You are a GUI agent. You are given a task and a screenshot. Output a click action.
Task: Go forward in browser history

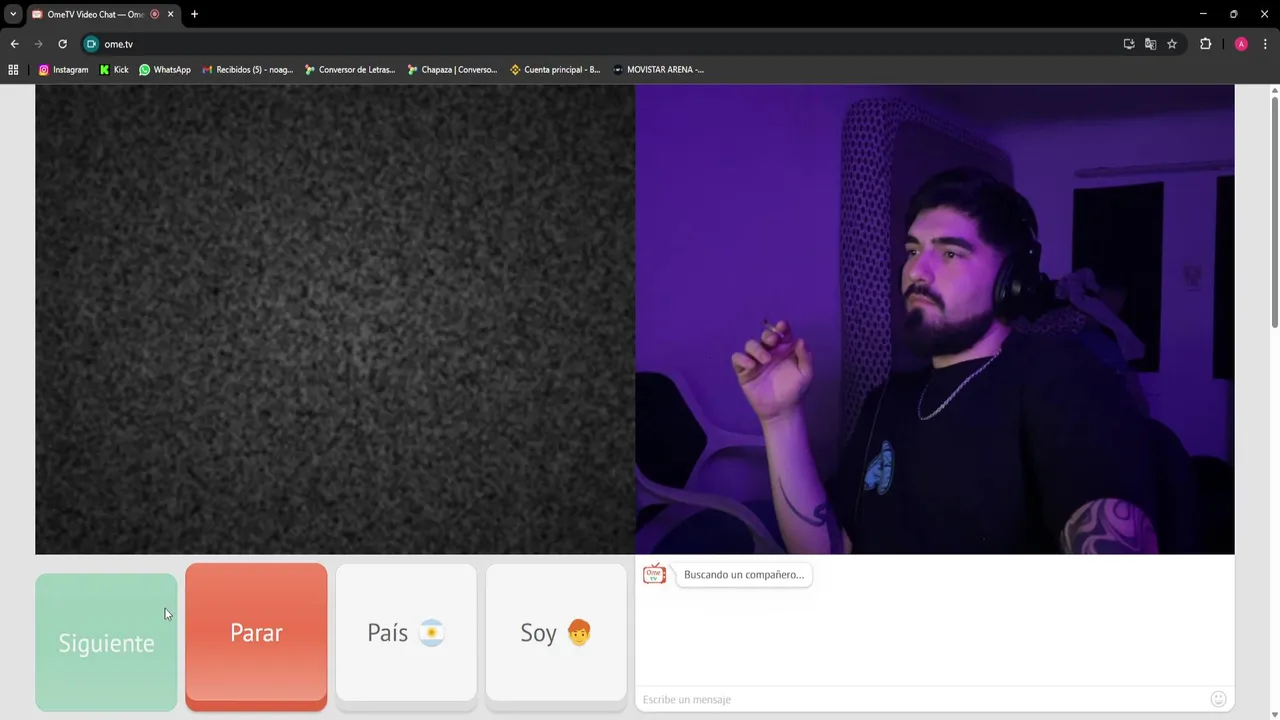pos(38,44)
